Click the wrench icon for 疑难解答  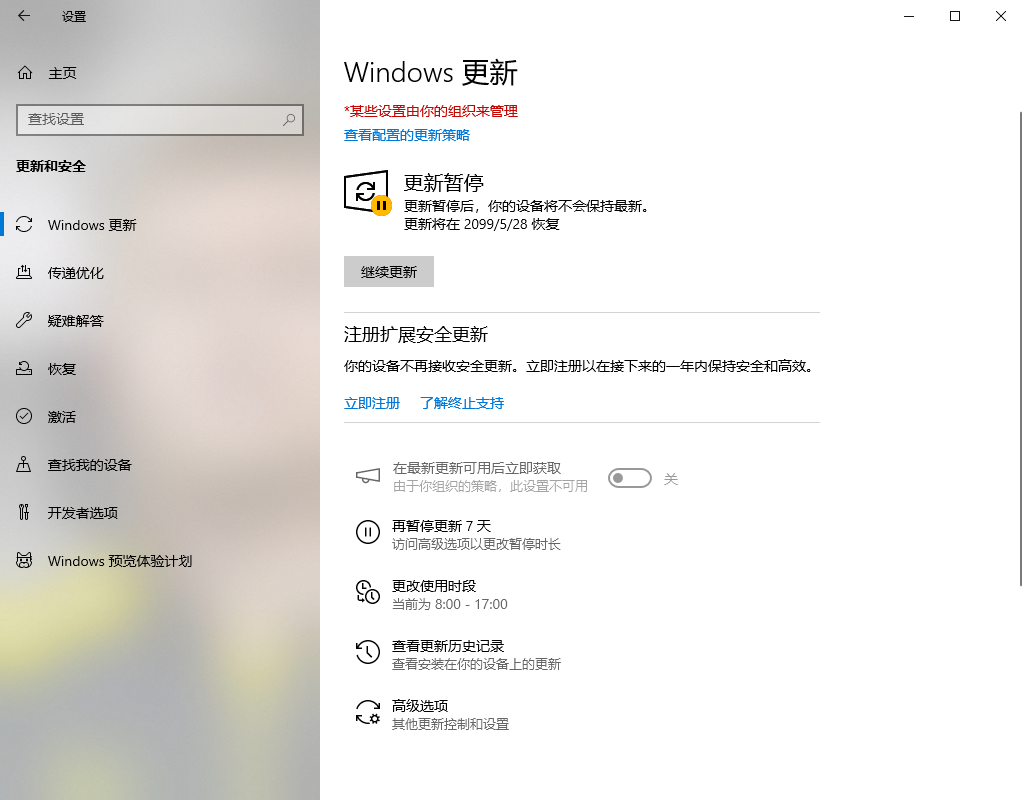(24, 321)
